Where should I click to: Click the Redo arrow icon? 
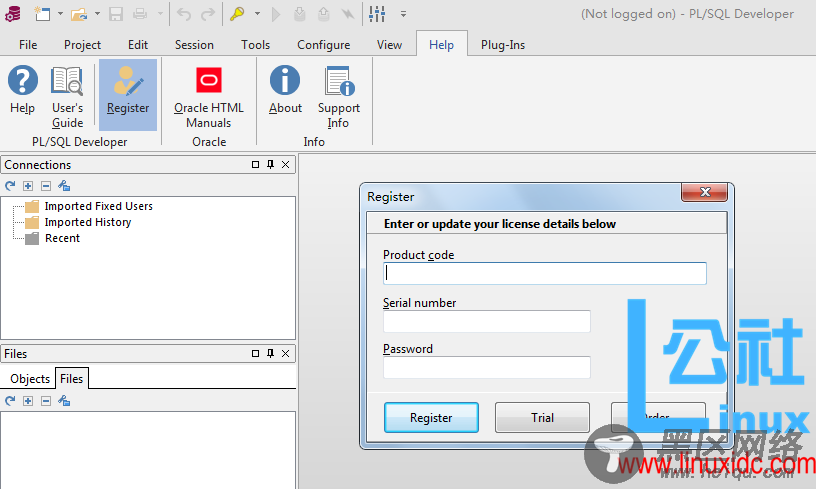pos(208,14)
